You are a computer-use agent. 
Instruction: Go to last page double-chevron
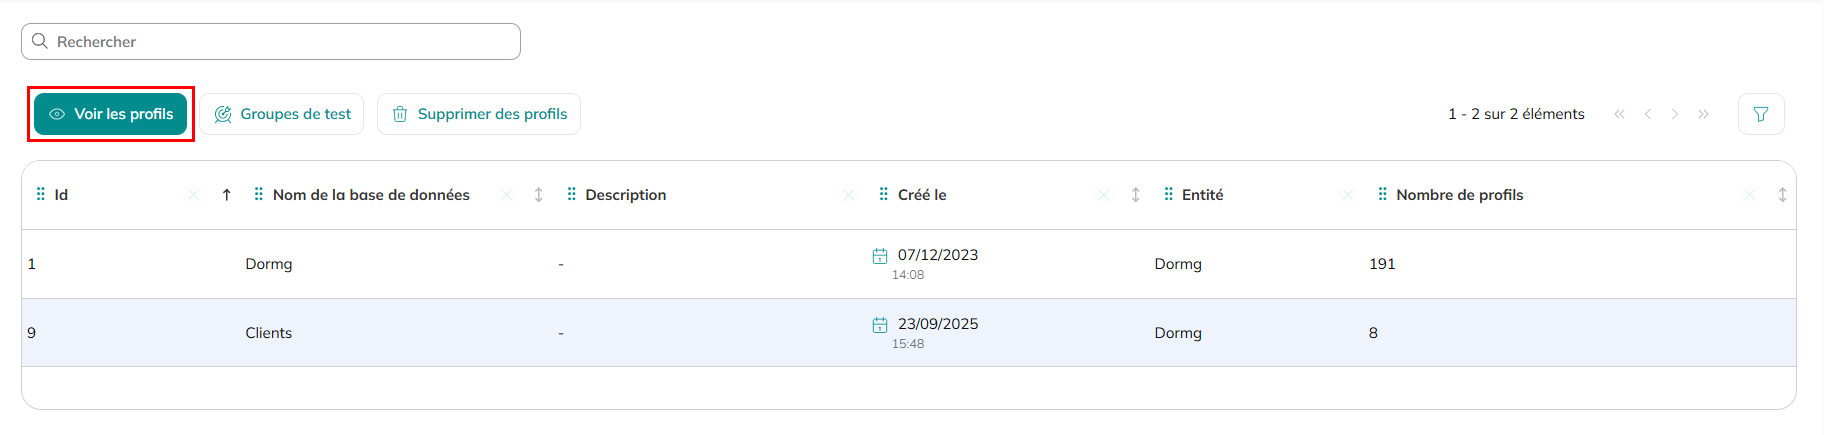1703,114
